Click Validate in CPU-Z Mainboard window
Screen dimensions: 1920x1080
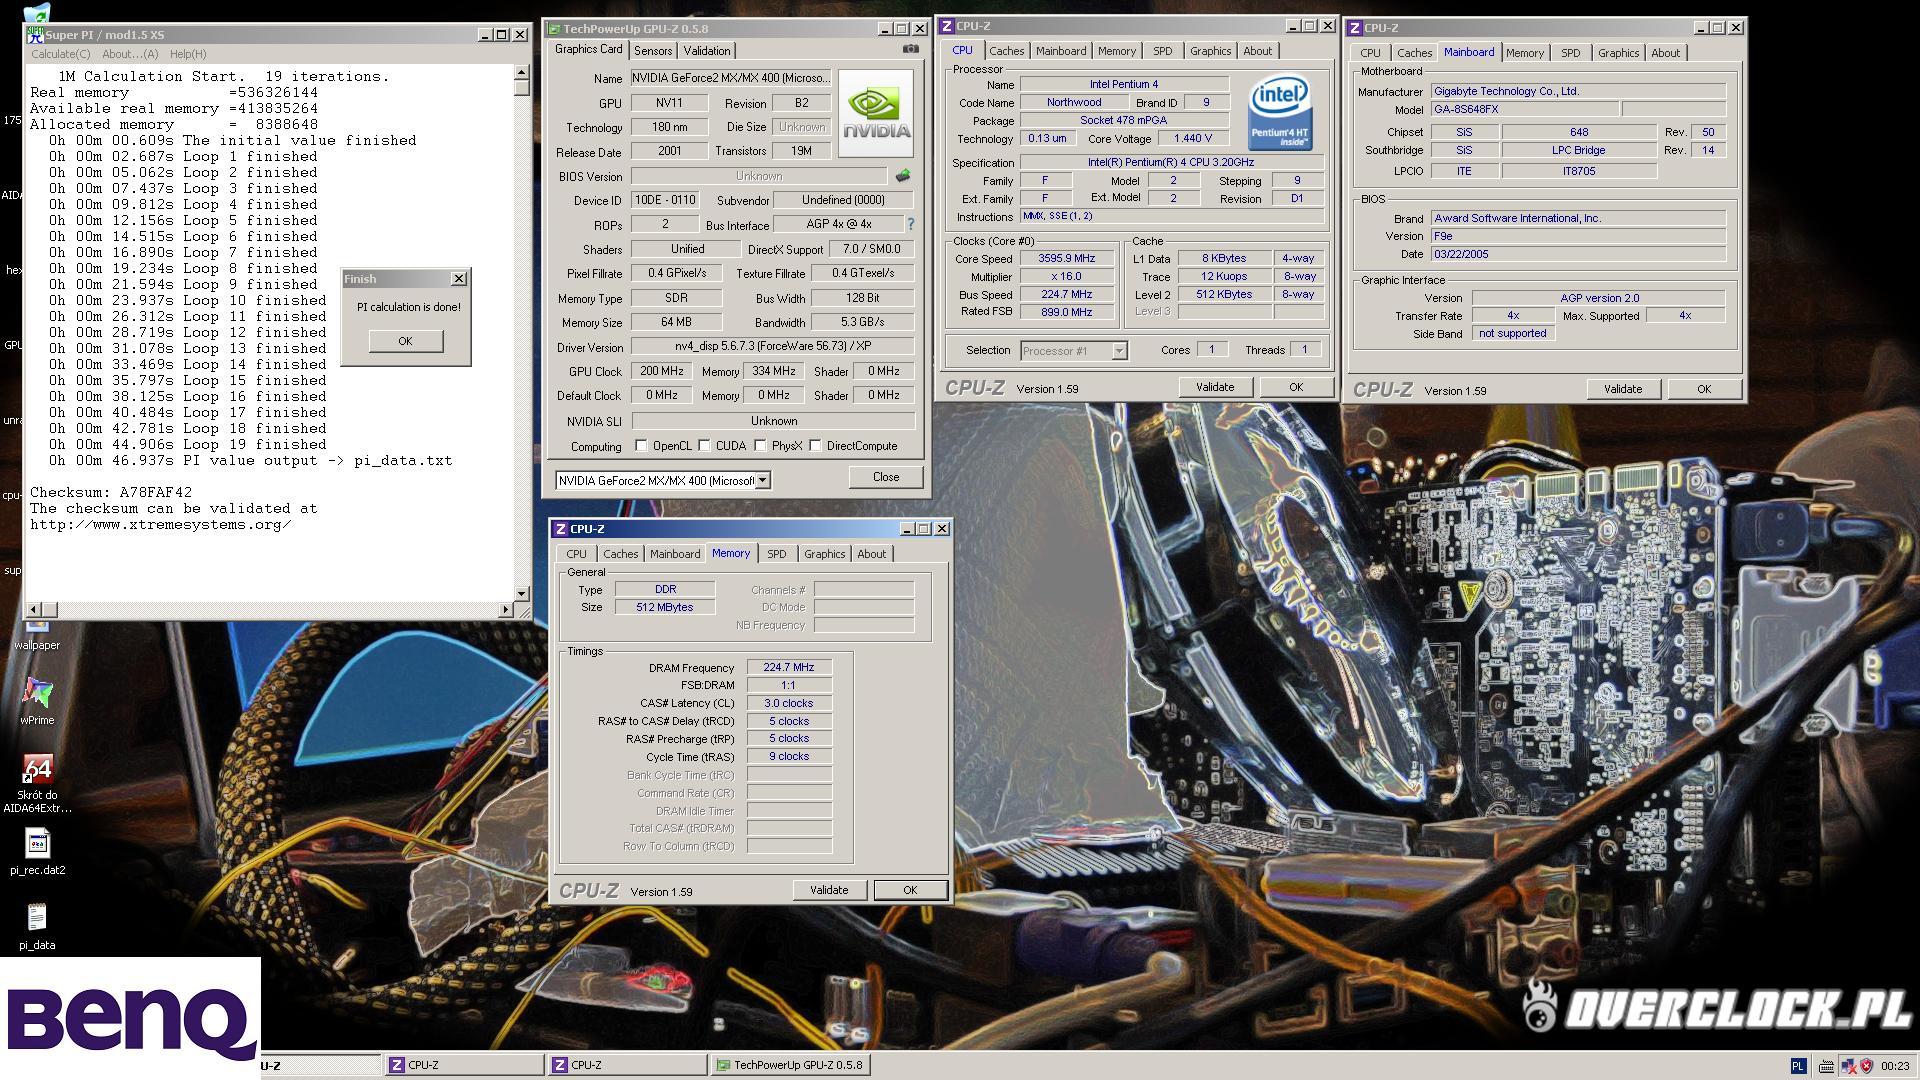pos(1623,389)
